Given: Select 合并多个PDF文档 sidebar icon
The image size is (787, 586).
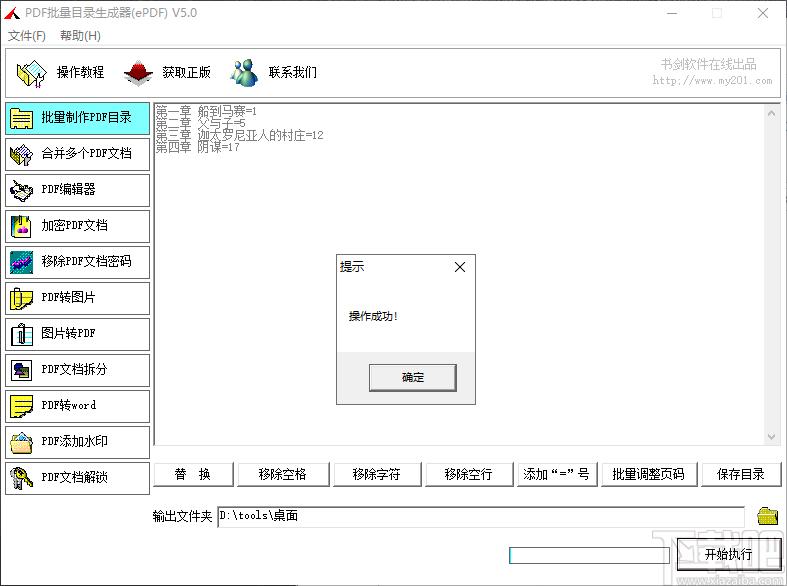Looking at the screenshot, I should [21, 154].
